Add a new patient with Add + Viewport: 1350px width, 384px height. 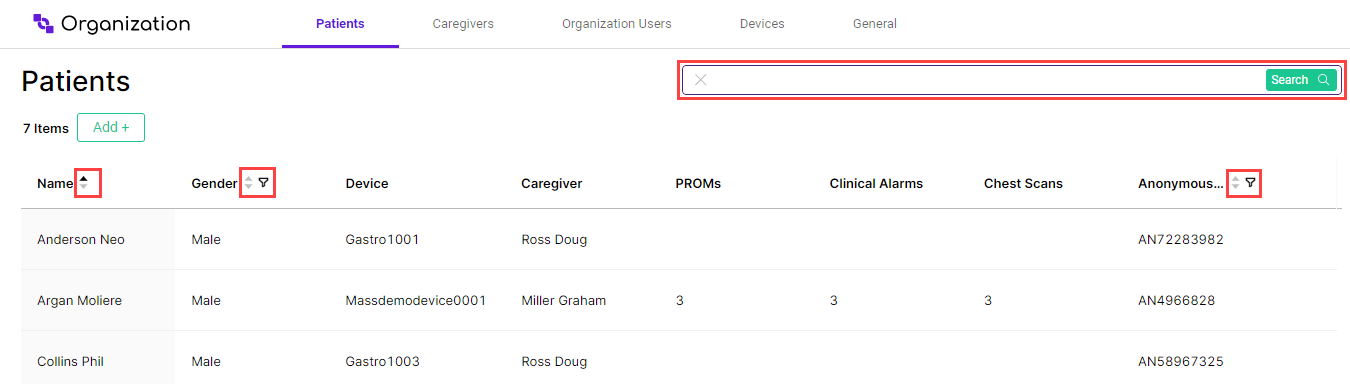coord(111,127)
